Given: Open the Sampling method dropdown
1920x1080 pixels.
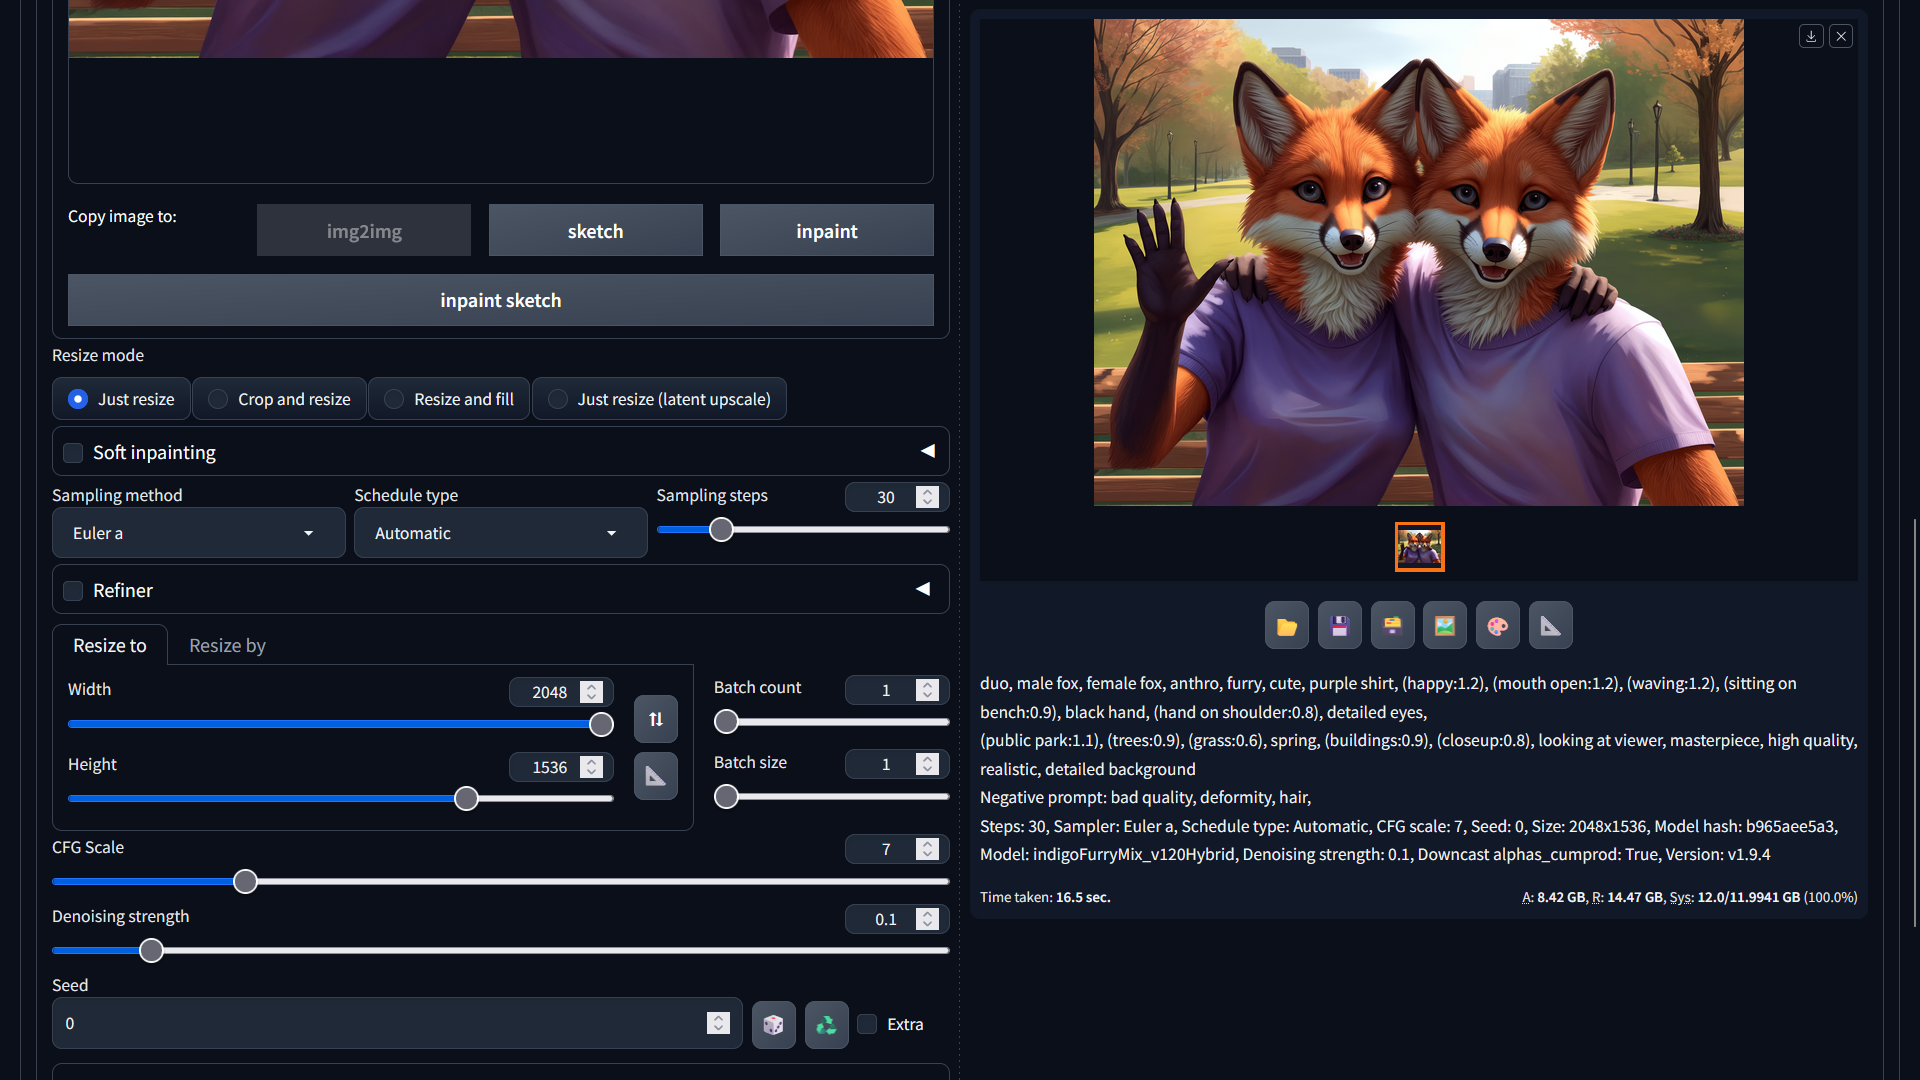Looking at the screenshot, I should (198, 533).
